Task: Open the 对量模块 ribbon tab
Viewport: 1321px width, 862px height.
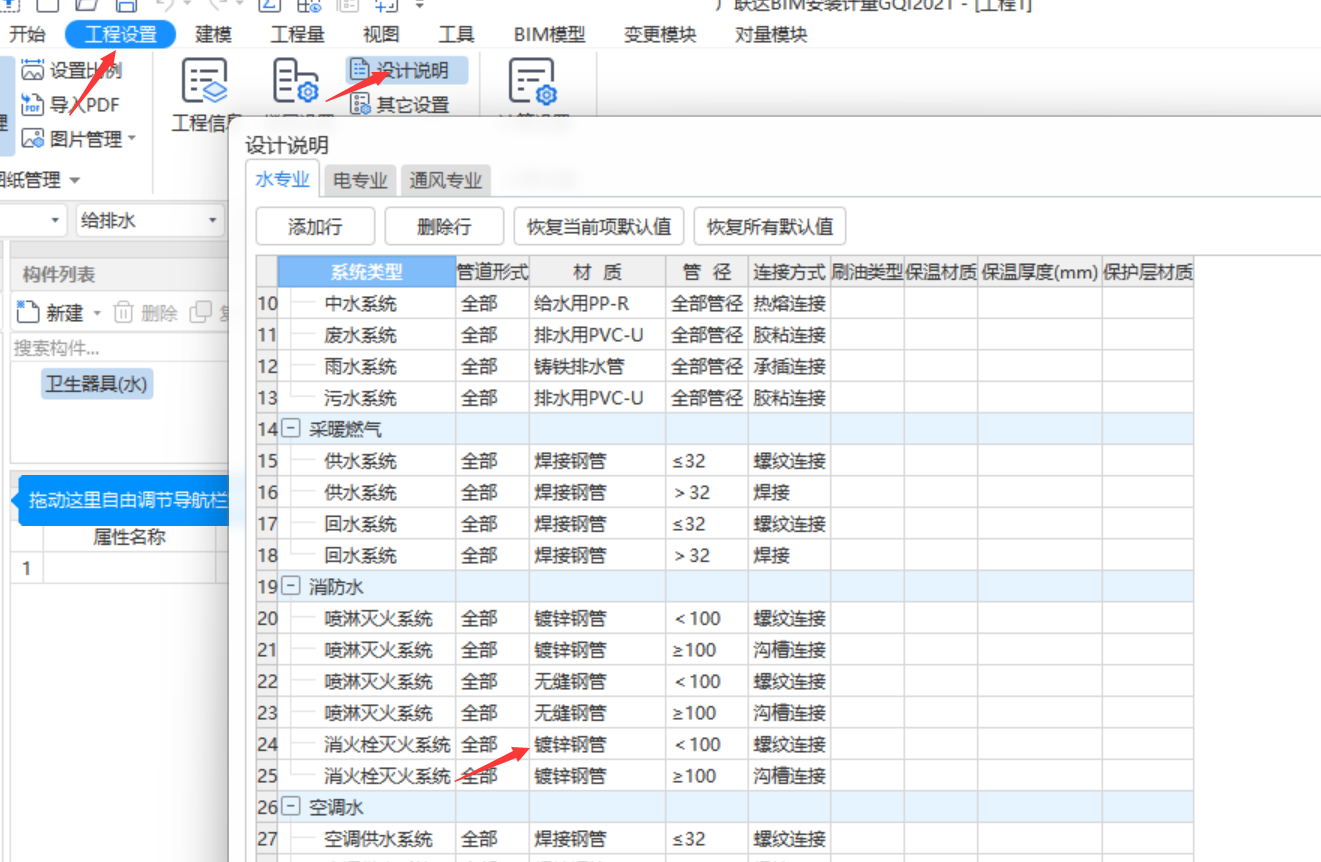Action: click(x=771, y=34)
